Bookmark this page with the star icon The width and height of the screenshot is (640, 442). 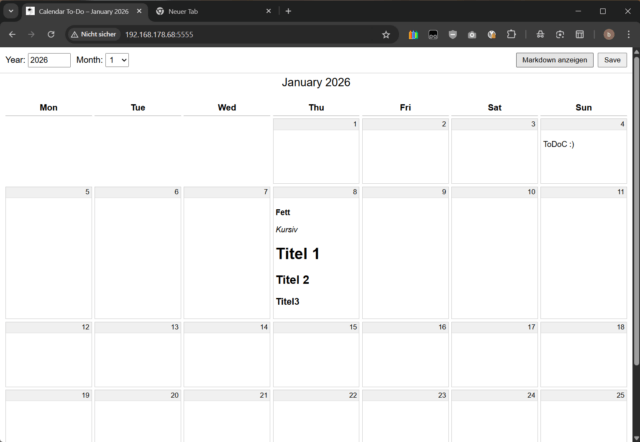click(386, 34)
